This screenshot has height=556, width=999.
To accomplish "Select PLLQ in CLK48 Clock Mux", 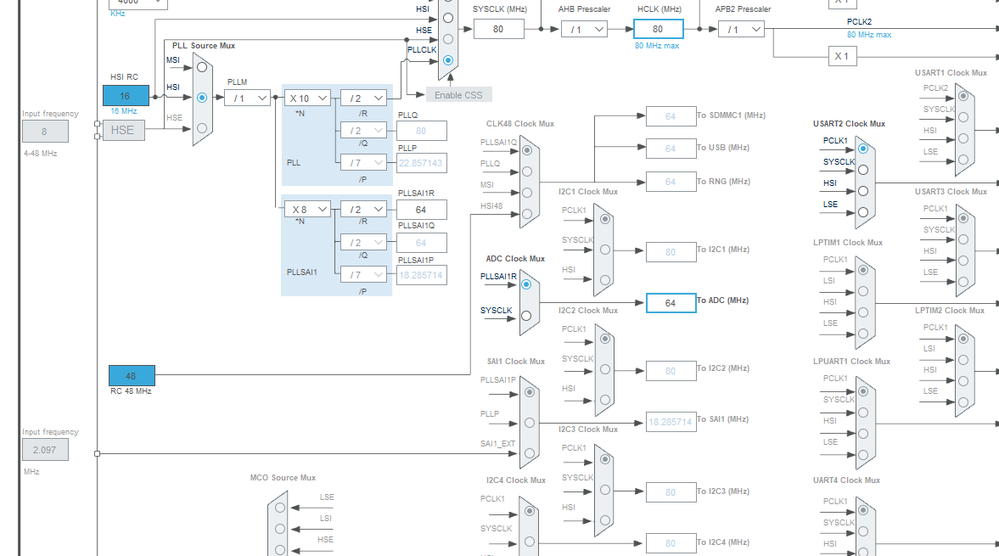I will [x=527, y=171].
